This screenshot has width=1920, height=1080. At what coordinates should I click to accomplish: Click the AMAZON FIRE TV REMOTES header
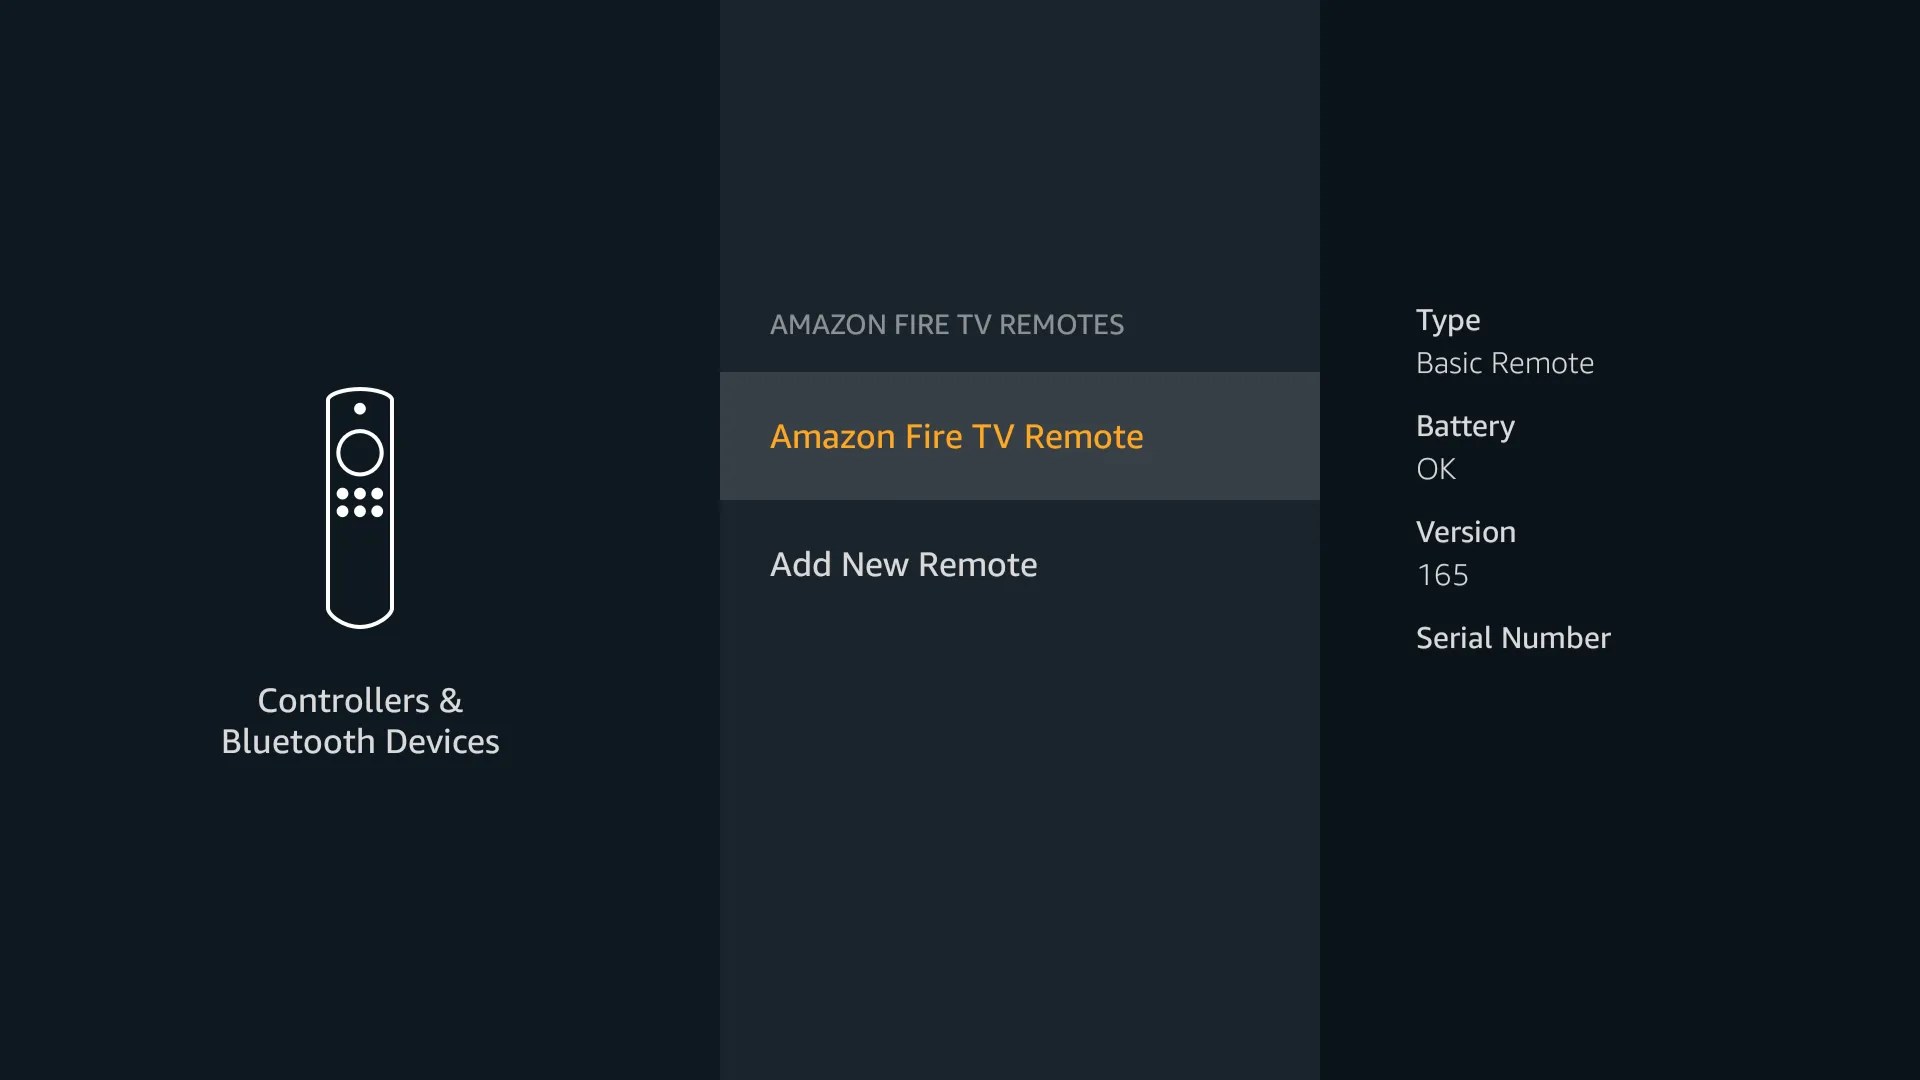[x=947, y=324]
